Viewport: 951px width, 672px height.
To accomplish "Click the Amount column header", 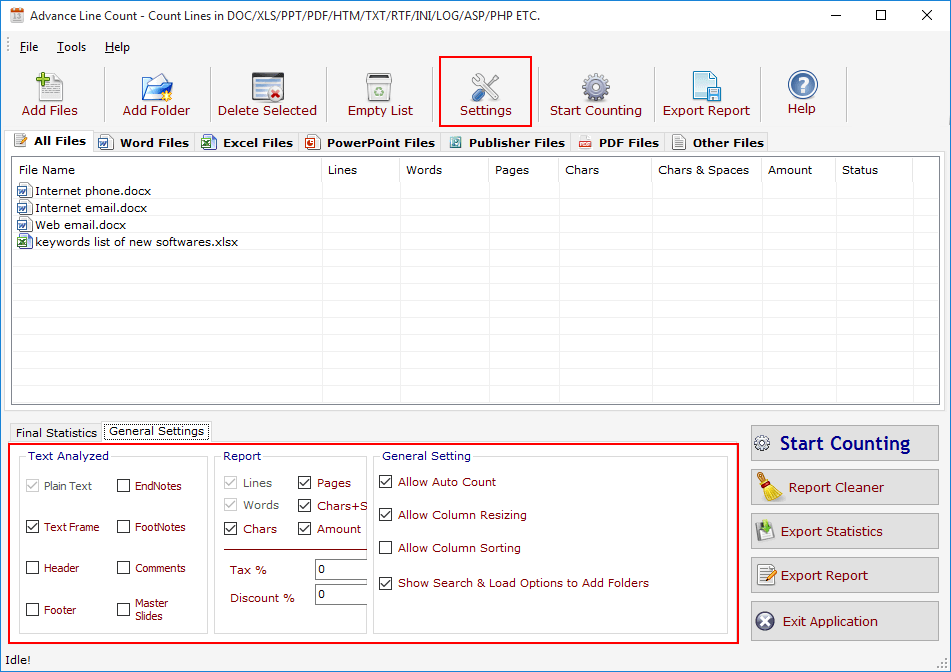I will pyautogui.click(x=799, y=170).
